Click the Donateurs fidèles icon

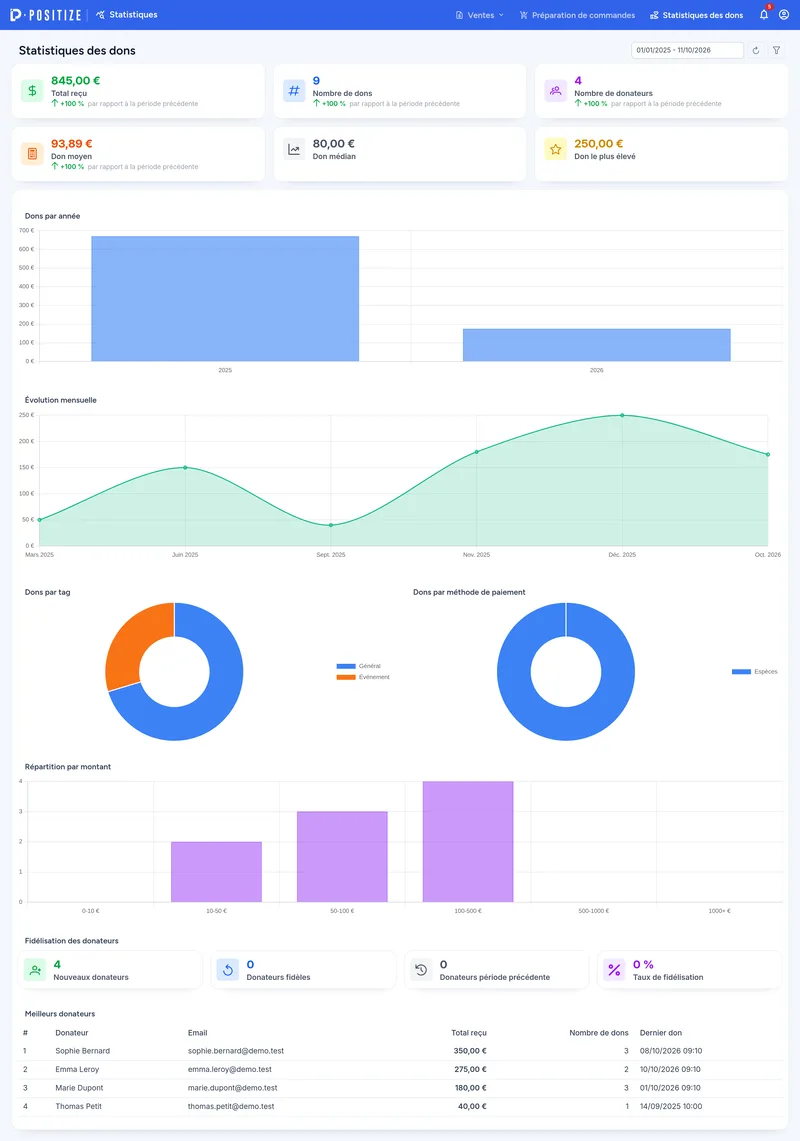tap(228, 970)
